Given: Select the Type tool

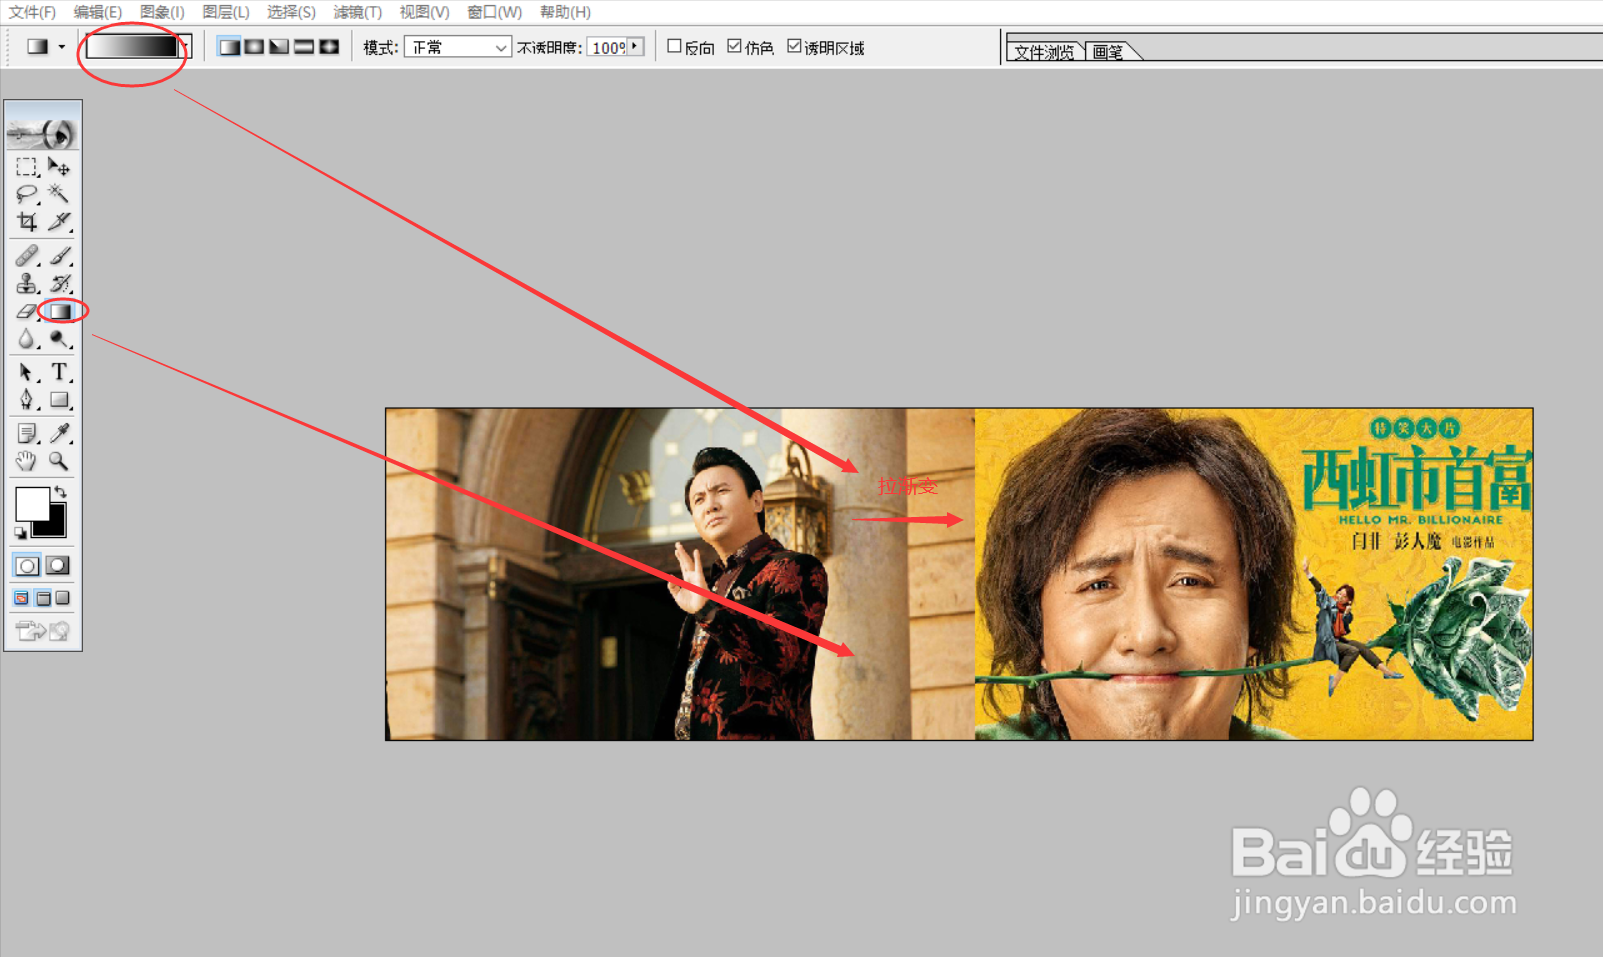Looking at the screenshot, I should tap(59, 373).
